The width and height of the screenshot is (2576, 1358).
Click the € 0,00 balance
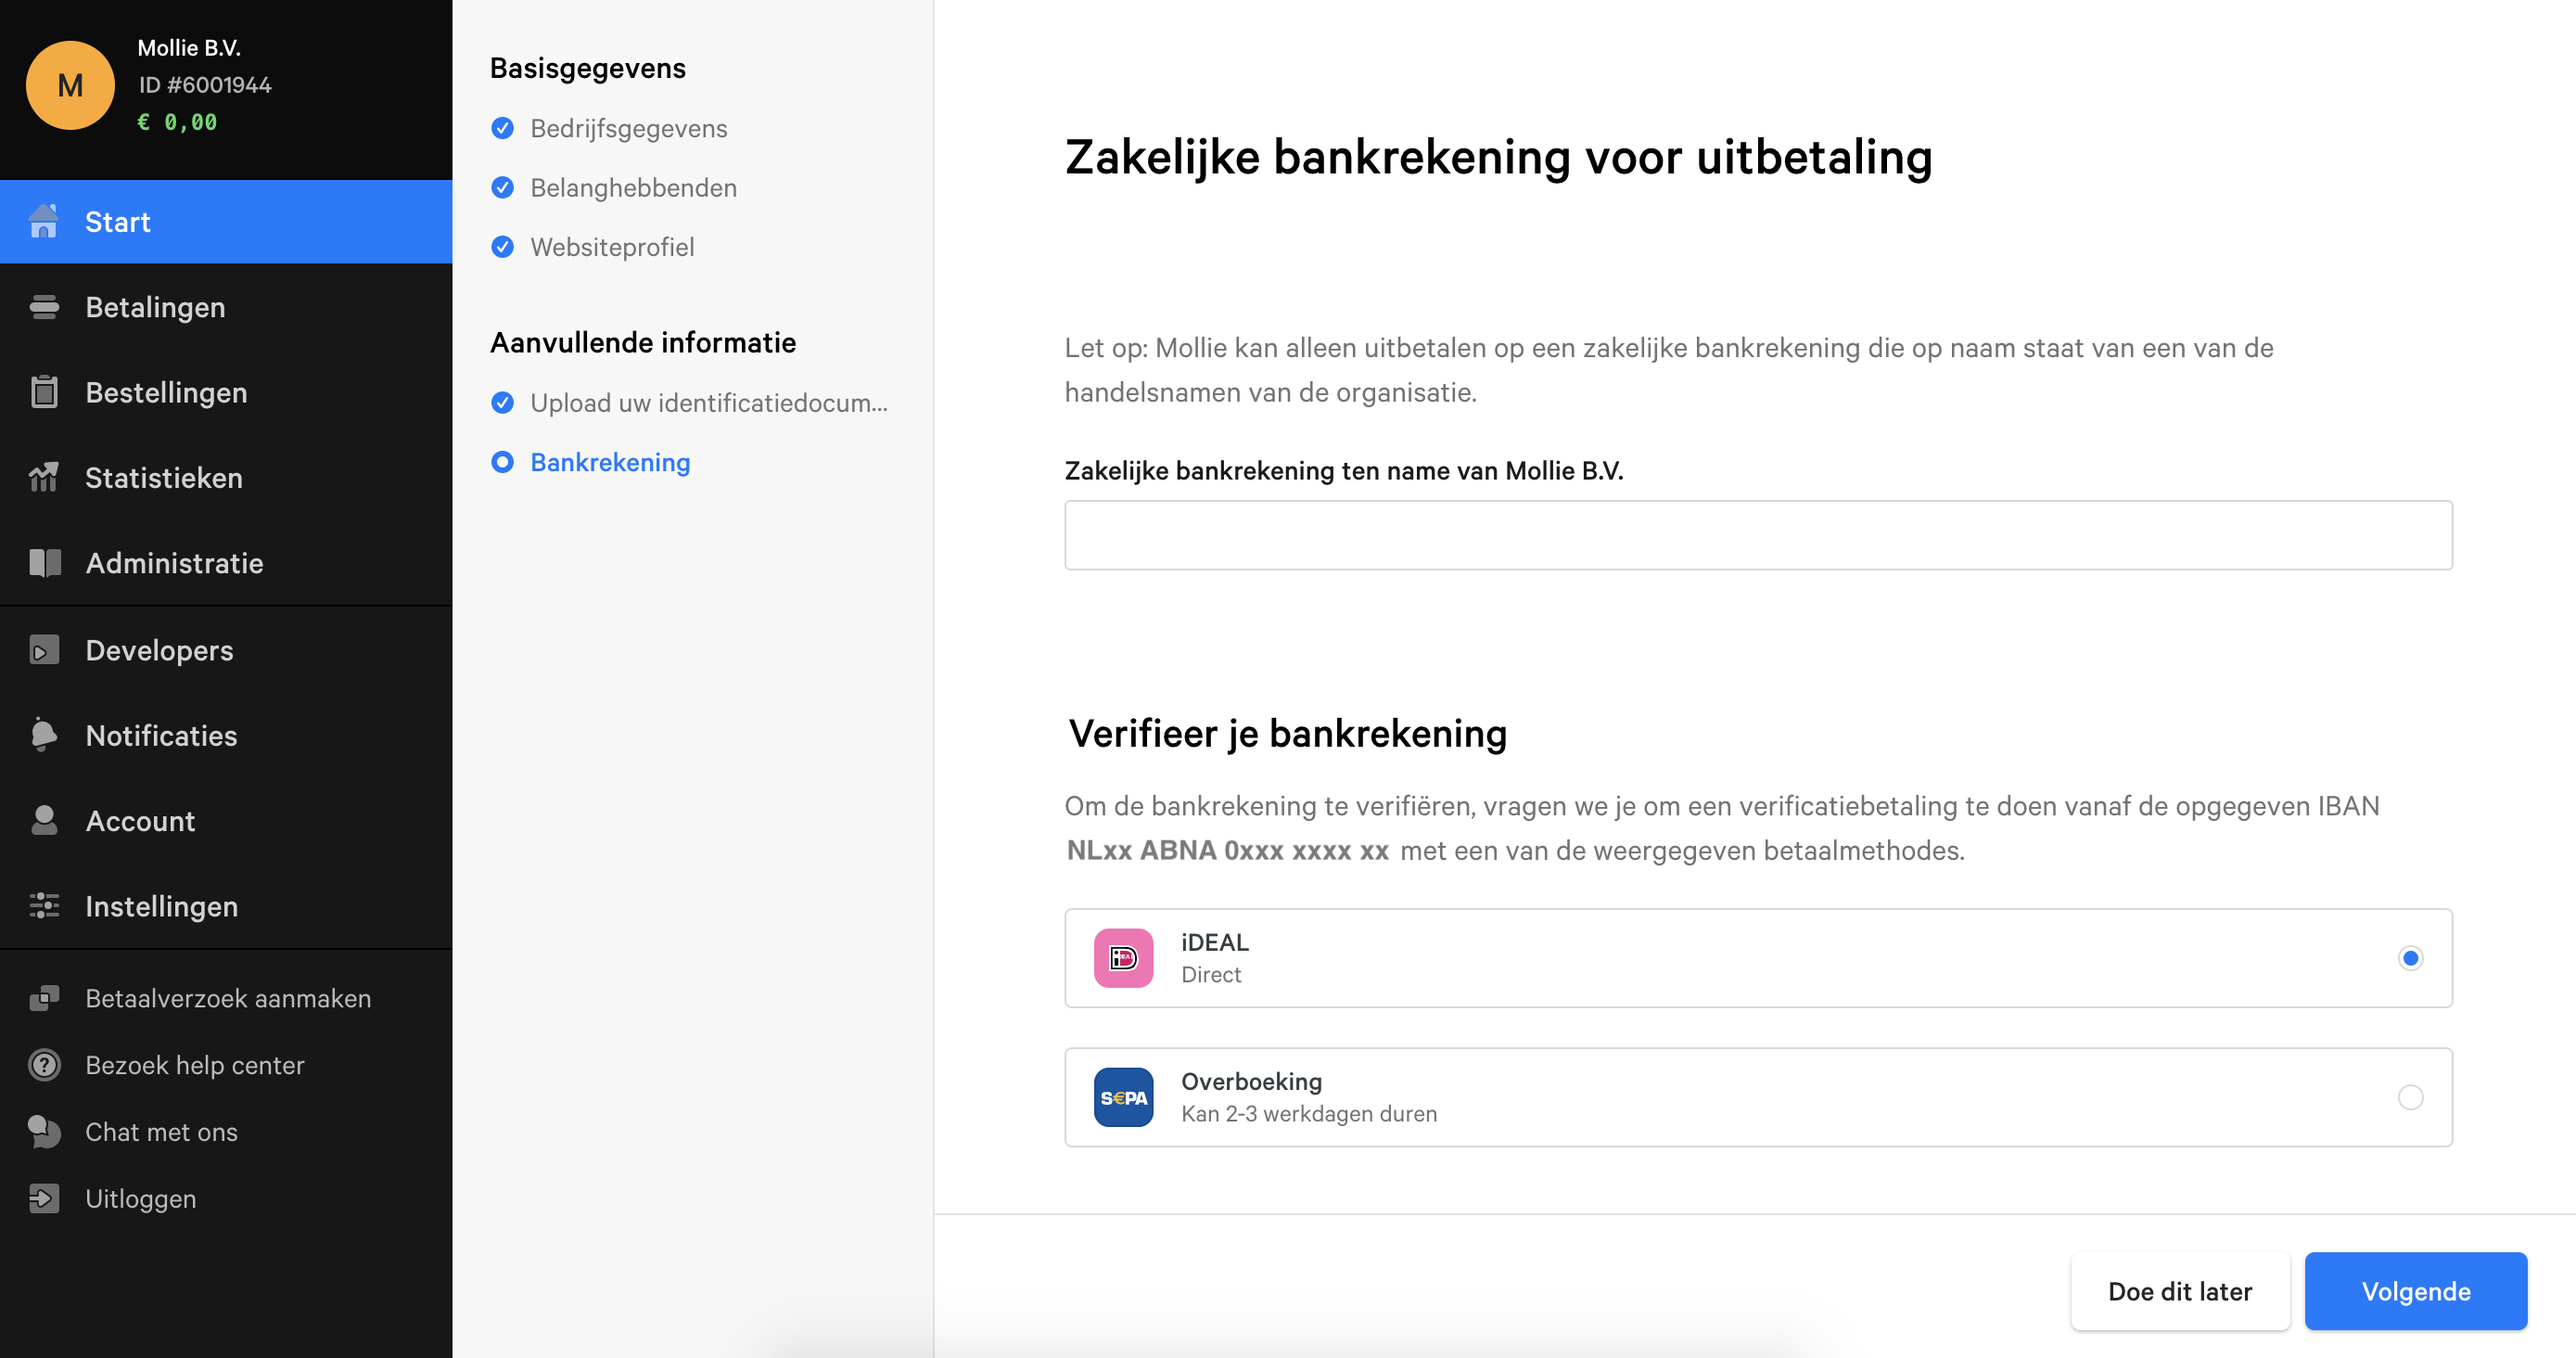tap(177, 122)
